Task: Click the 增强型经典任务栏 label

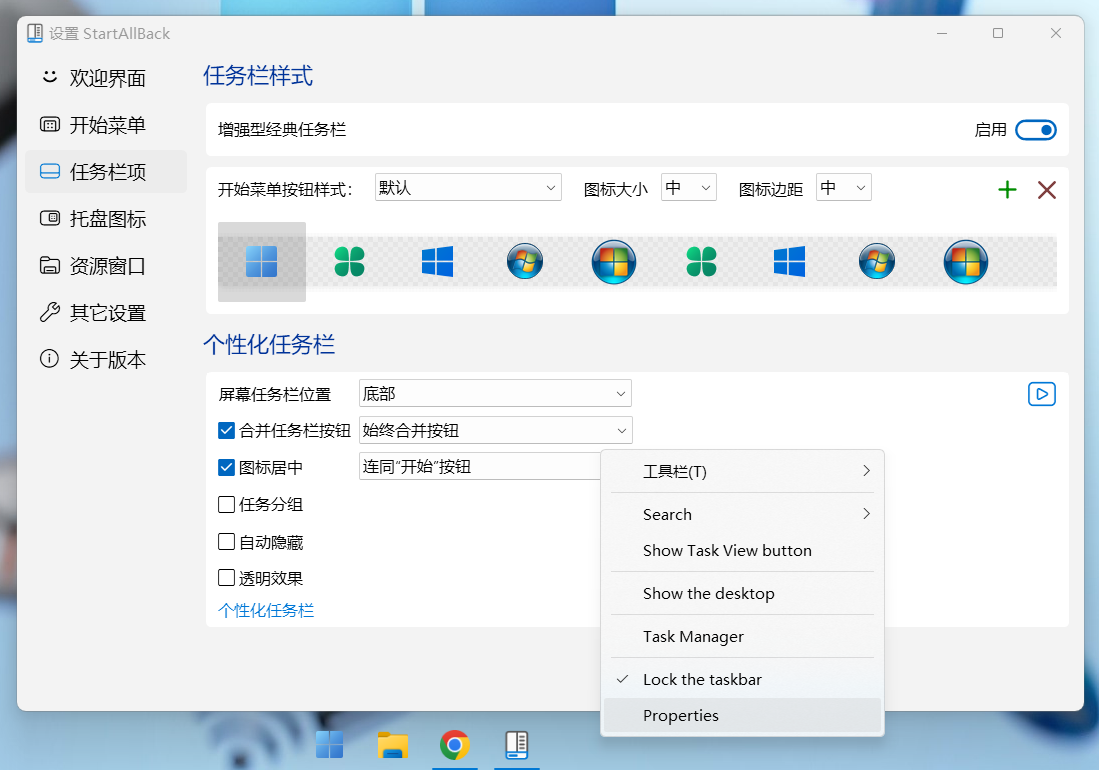Action: (x=282, y=130)
